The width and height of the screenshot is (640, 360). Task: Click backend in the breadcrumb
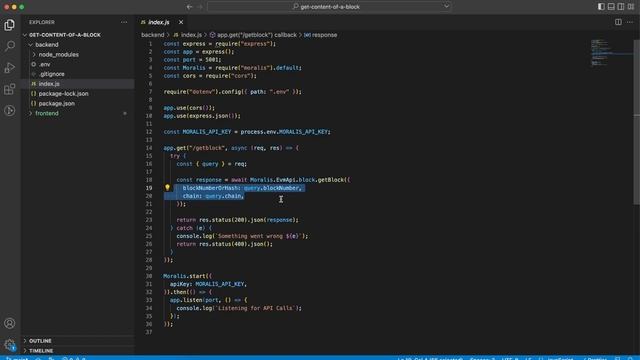[x=153, y=35]
